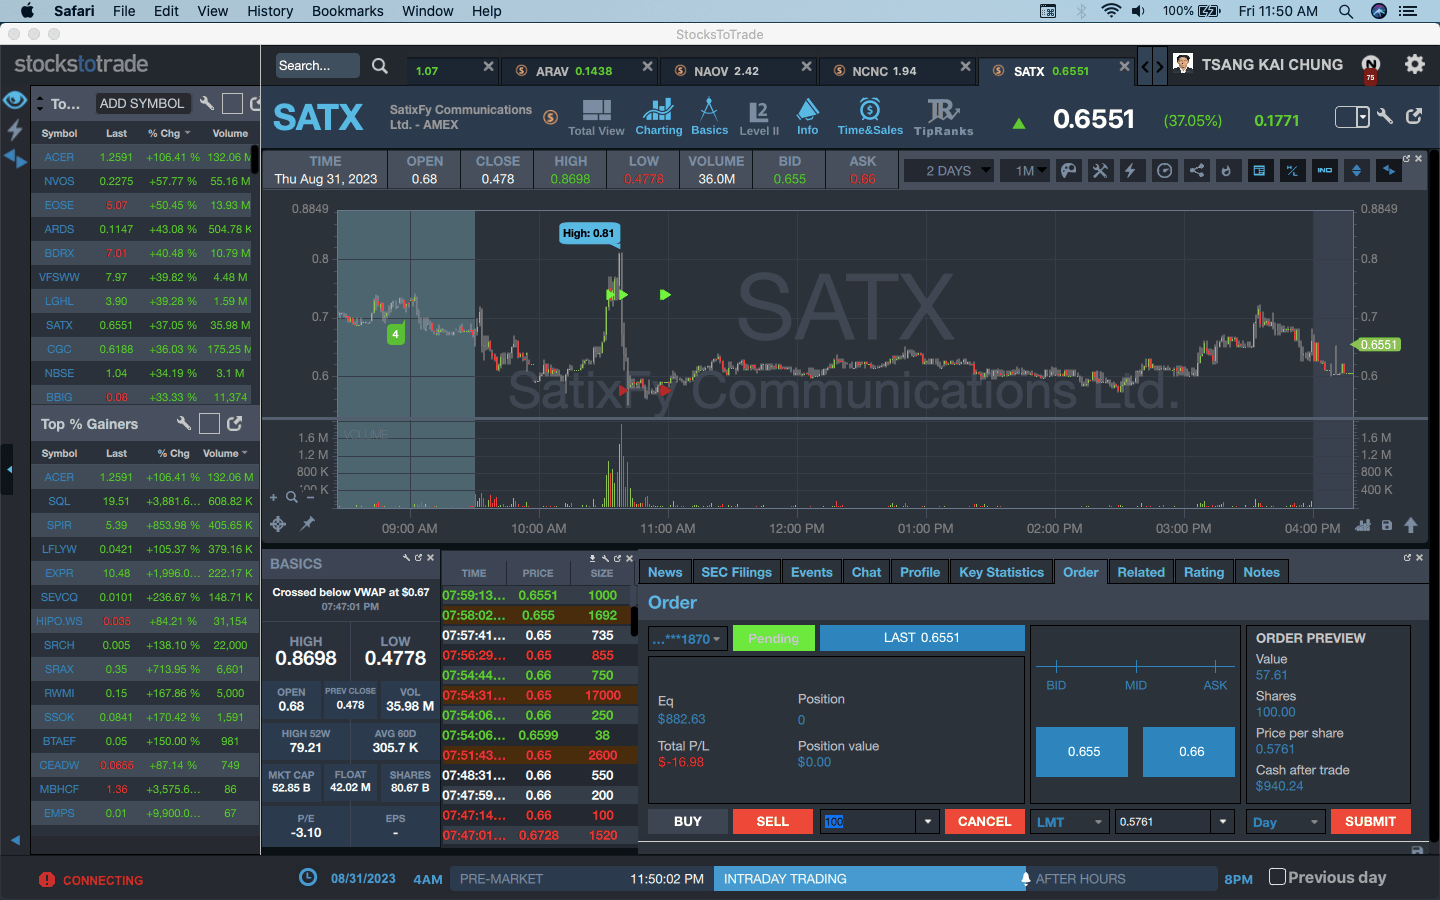Open the Total View layout

coord(596,117)
